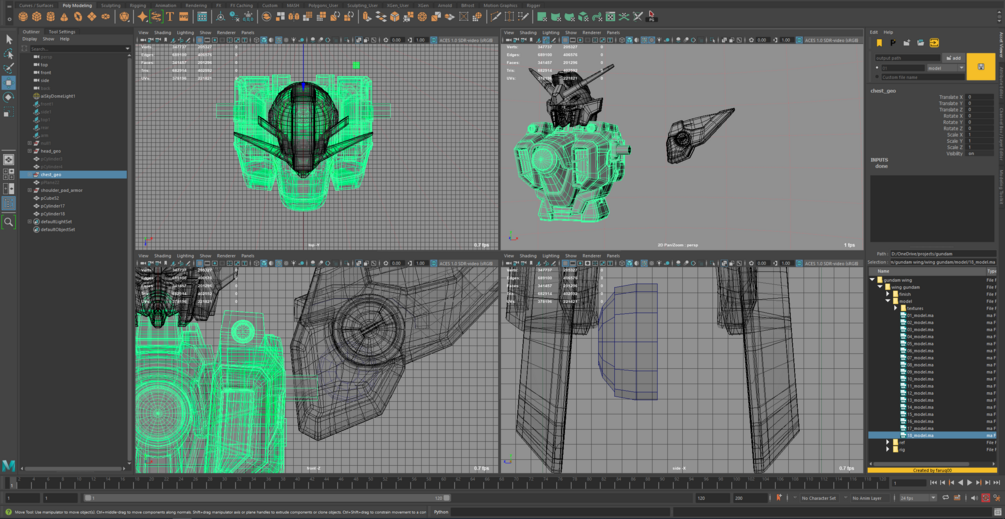Open the Asset Viewer Edit menu

pyautogui.click(x=874, y=32)
